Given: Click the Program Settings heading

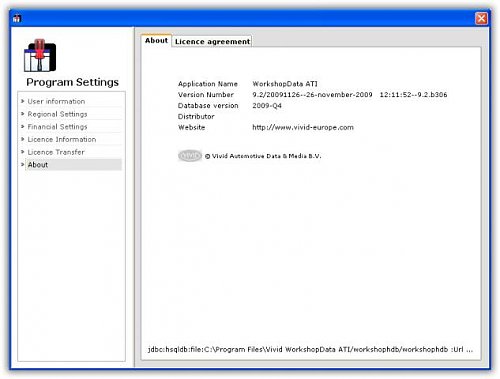Looking at the screenshot, I should (x=72, y=82).
